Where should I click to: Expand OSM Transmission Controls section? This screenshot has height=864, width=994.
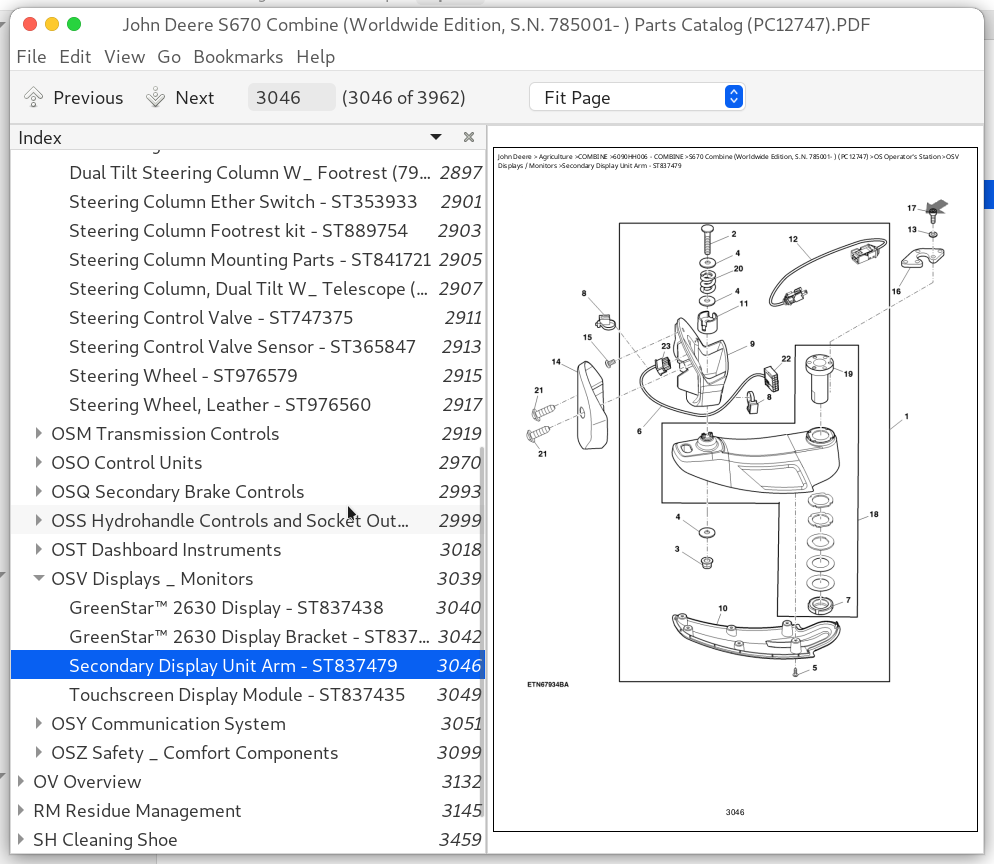tap(39, 434)
